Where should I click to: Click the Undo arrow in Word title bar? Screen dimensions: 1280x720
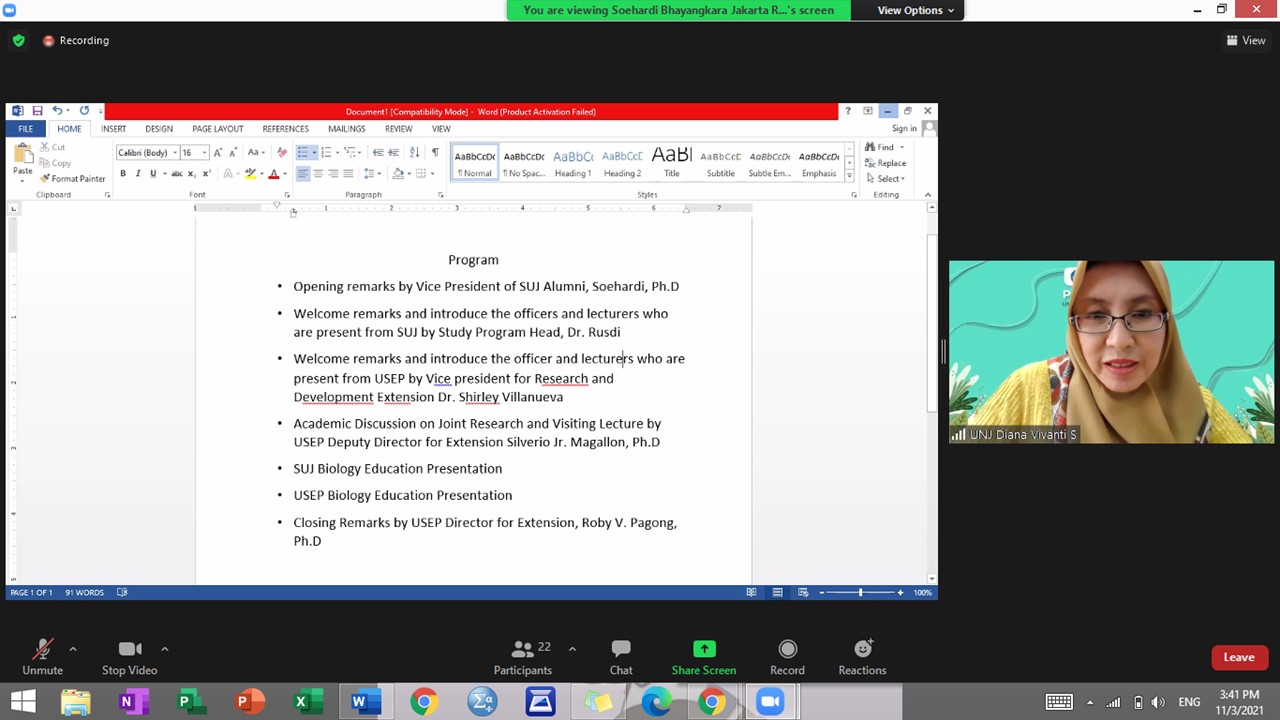(x=57, y=111)
